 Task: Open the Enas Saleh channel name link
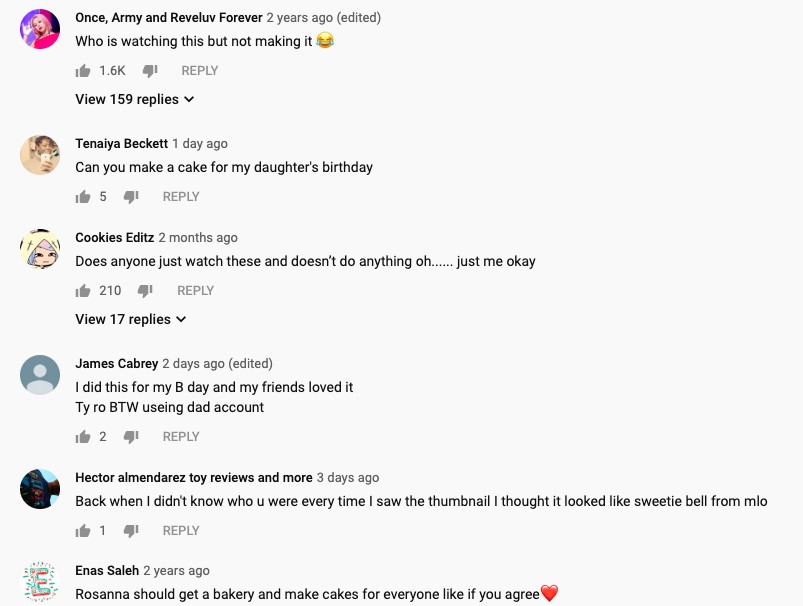(107, 570)
